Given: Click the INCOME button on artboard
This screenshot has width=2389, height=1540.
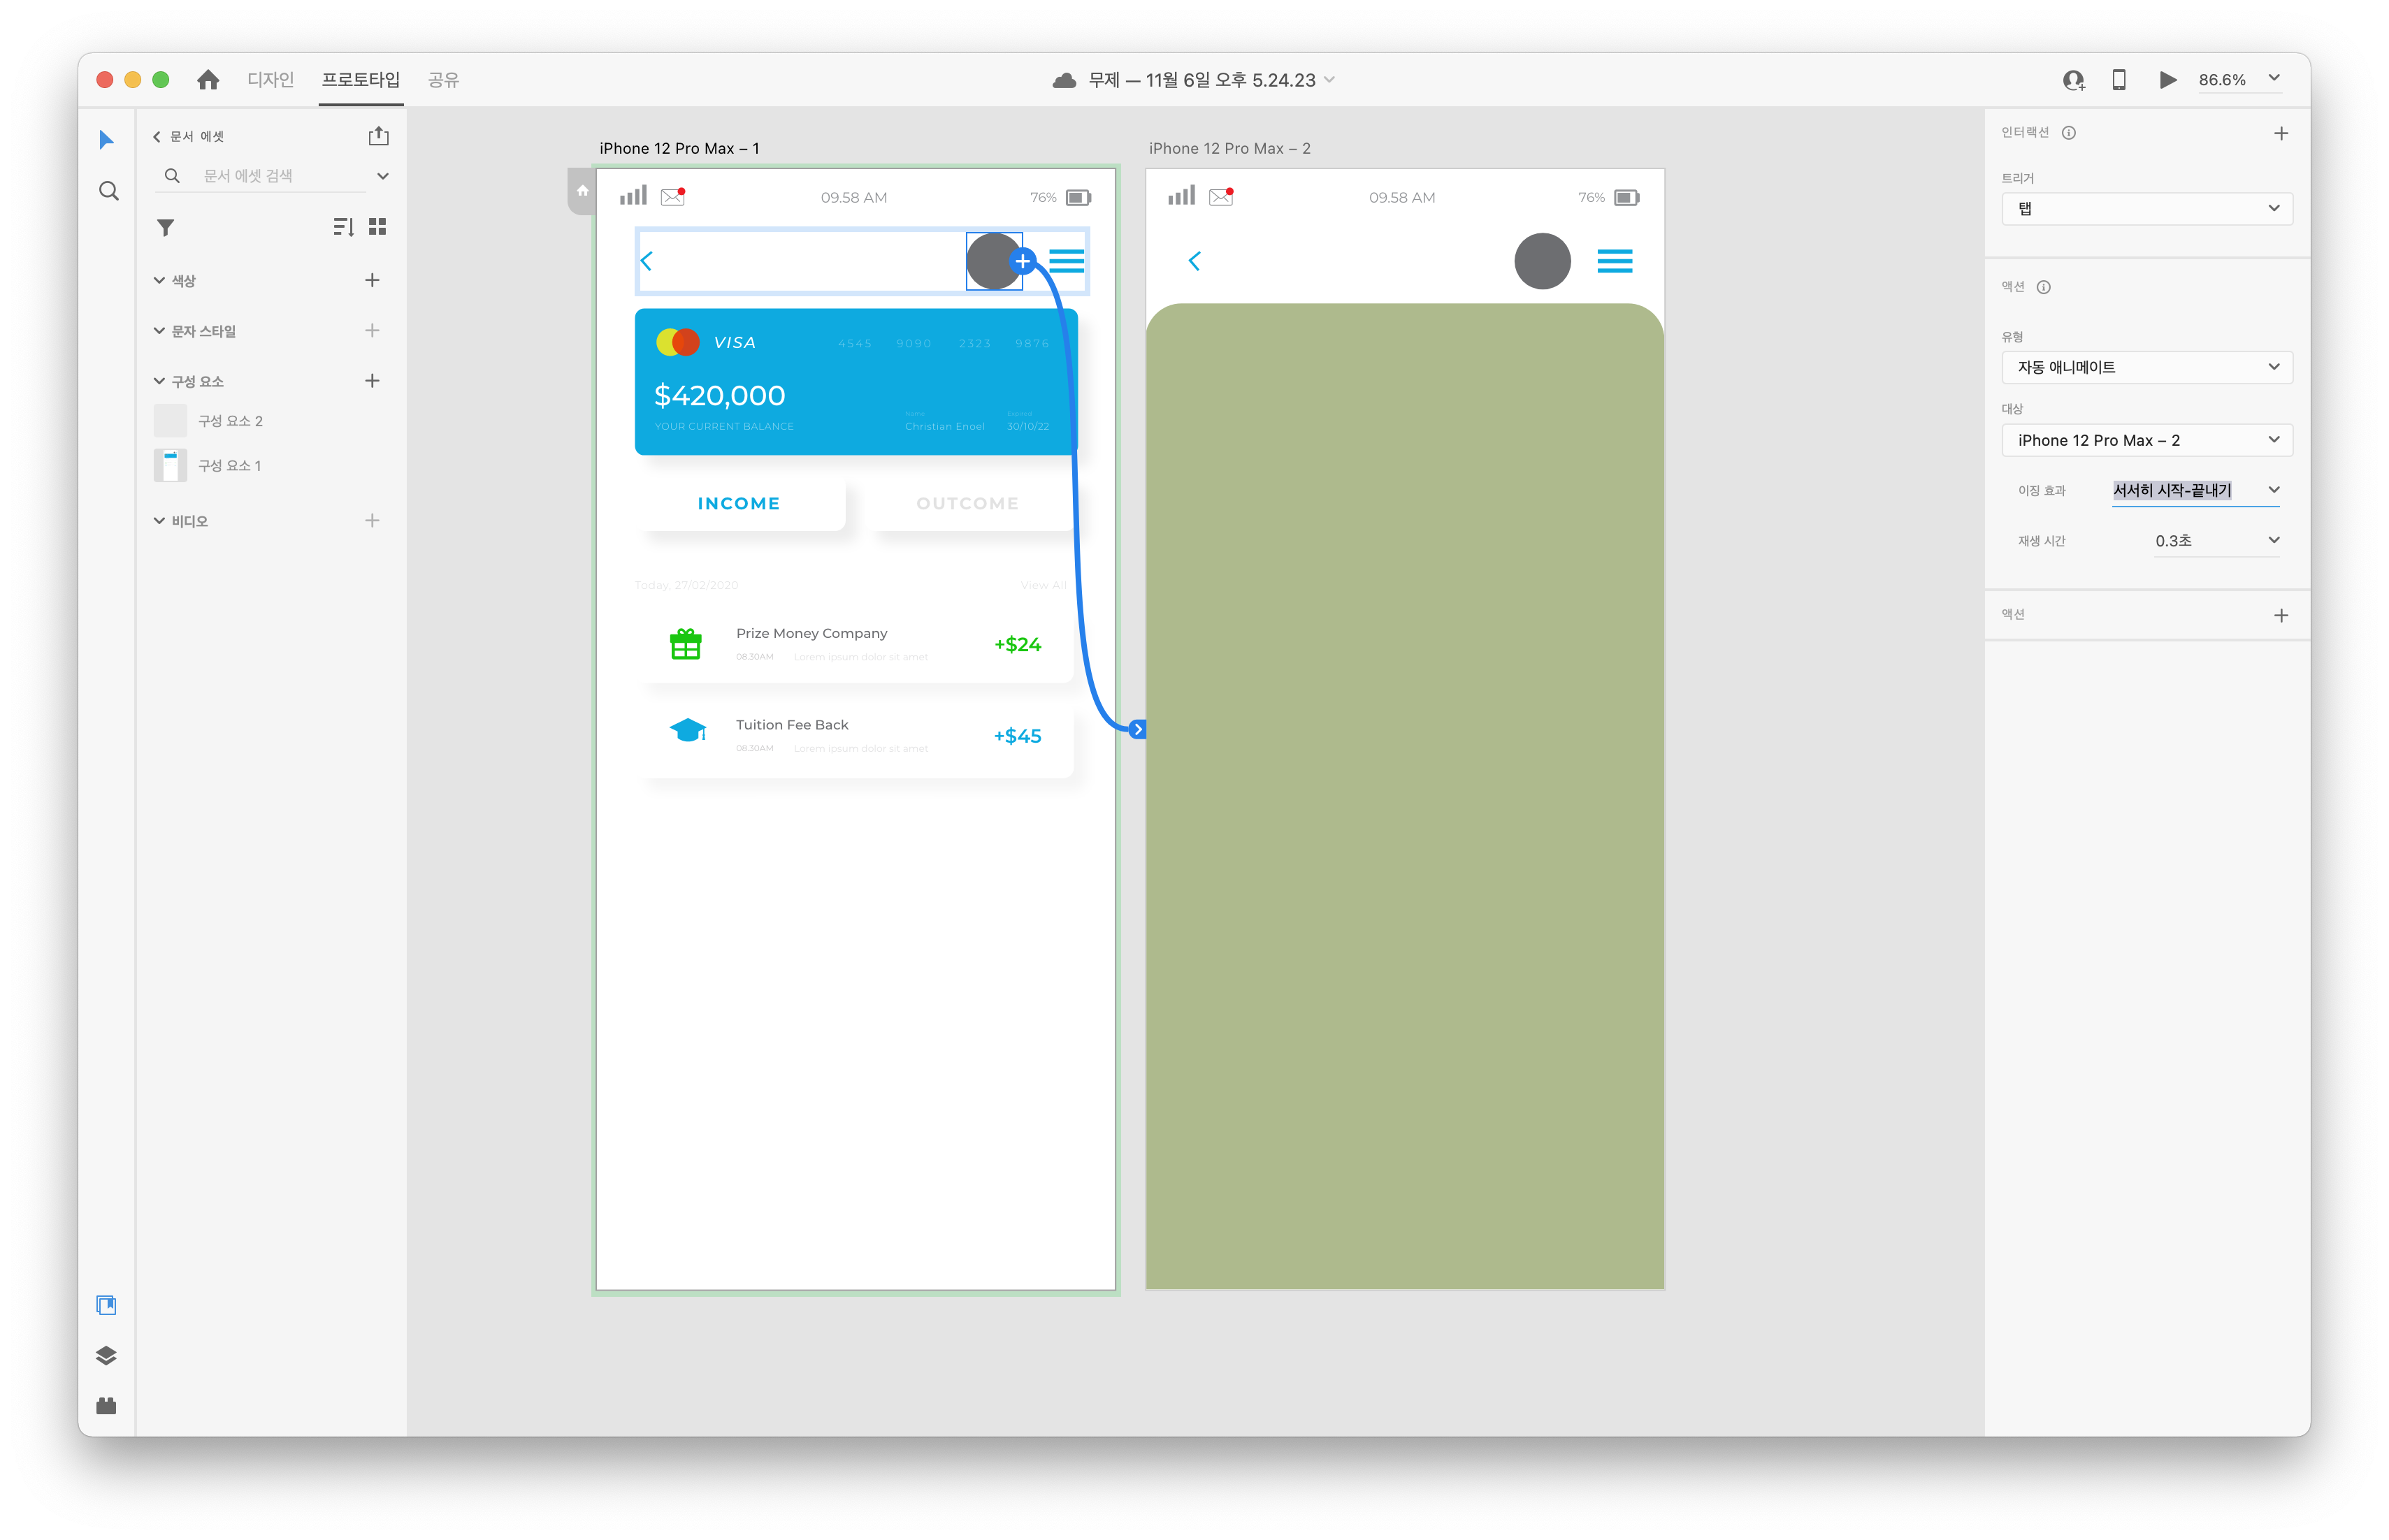Looking at the screenshot, I should pyautogui.click(x=739, y=503).
